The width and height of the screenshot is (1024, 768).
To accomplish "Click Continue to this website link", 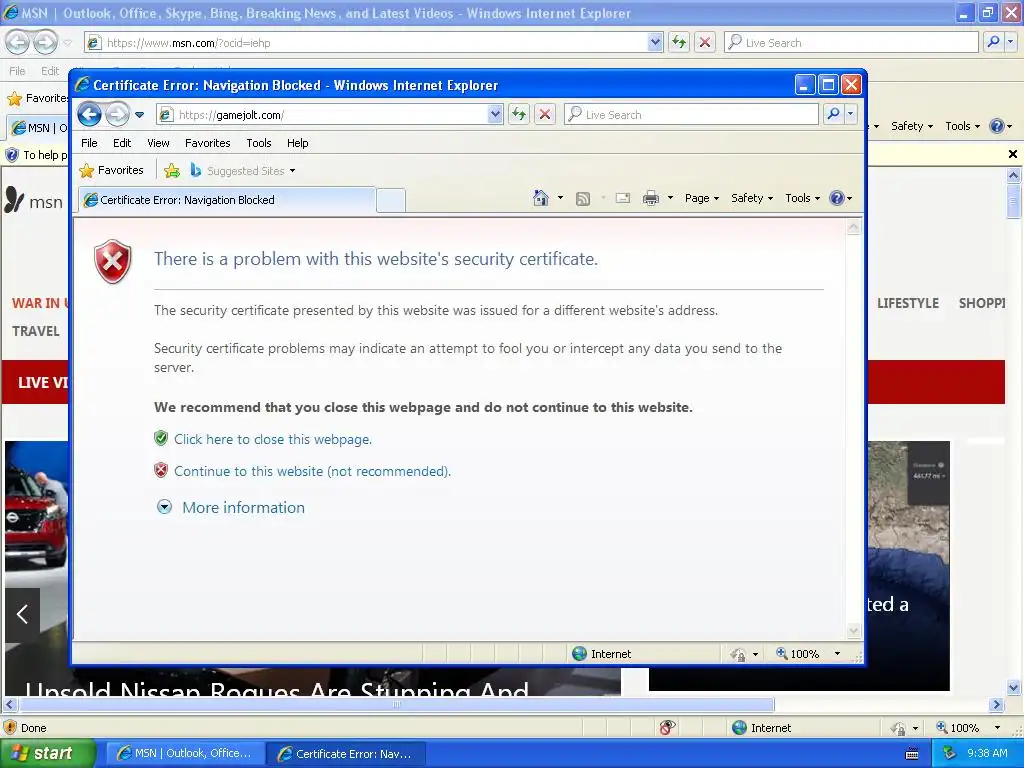I will 312,472.
